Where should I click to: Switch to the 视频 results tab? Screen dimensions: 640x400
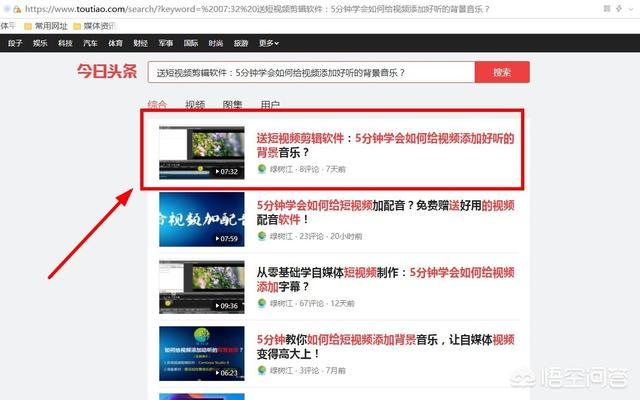coord(195,104)
